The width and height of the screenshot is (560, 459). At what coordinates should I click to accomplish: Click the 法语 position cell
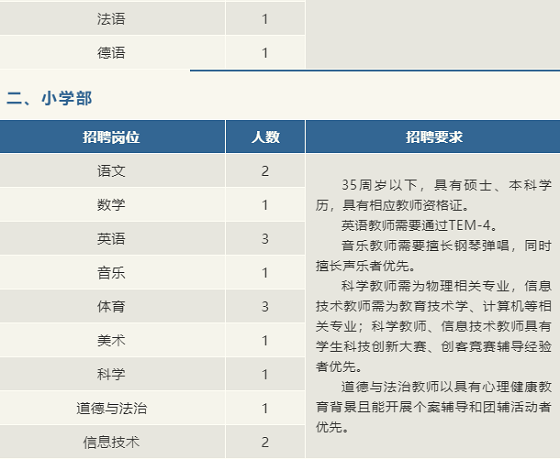tap(112, 19)
